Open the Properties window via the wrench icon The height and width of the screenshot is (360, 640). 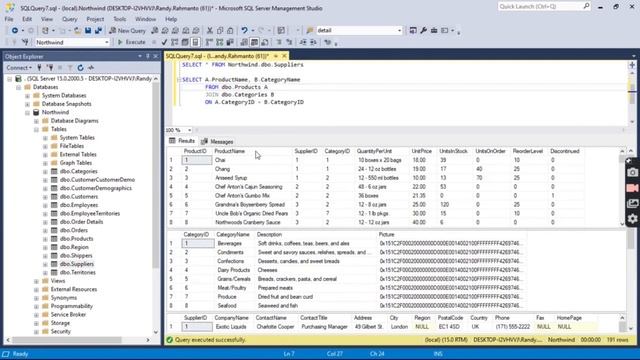tap(423, 31)
